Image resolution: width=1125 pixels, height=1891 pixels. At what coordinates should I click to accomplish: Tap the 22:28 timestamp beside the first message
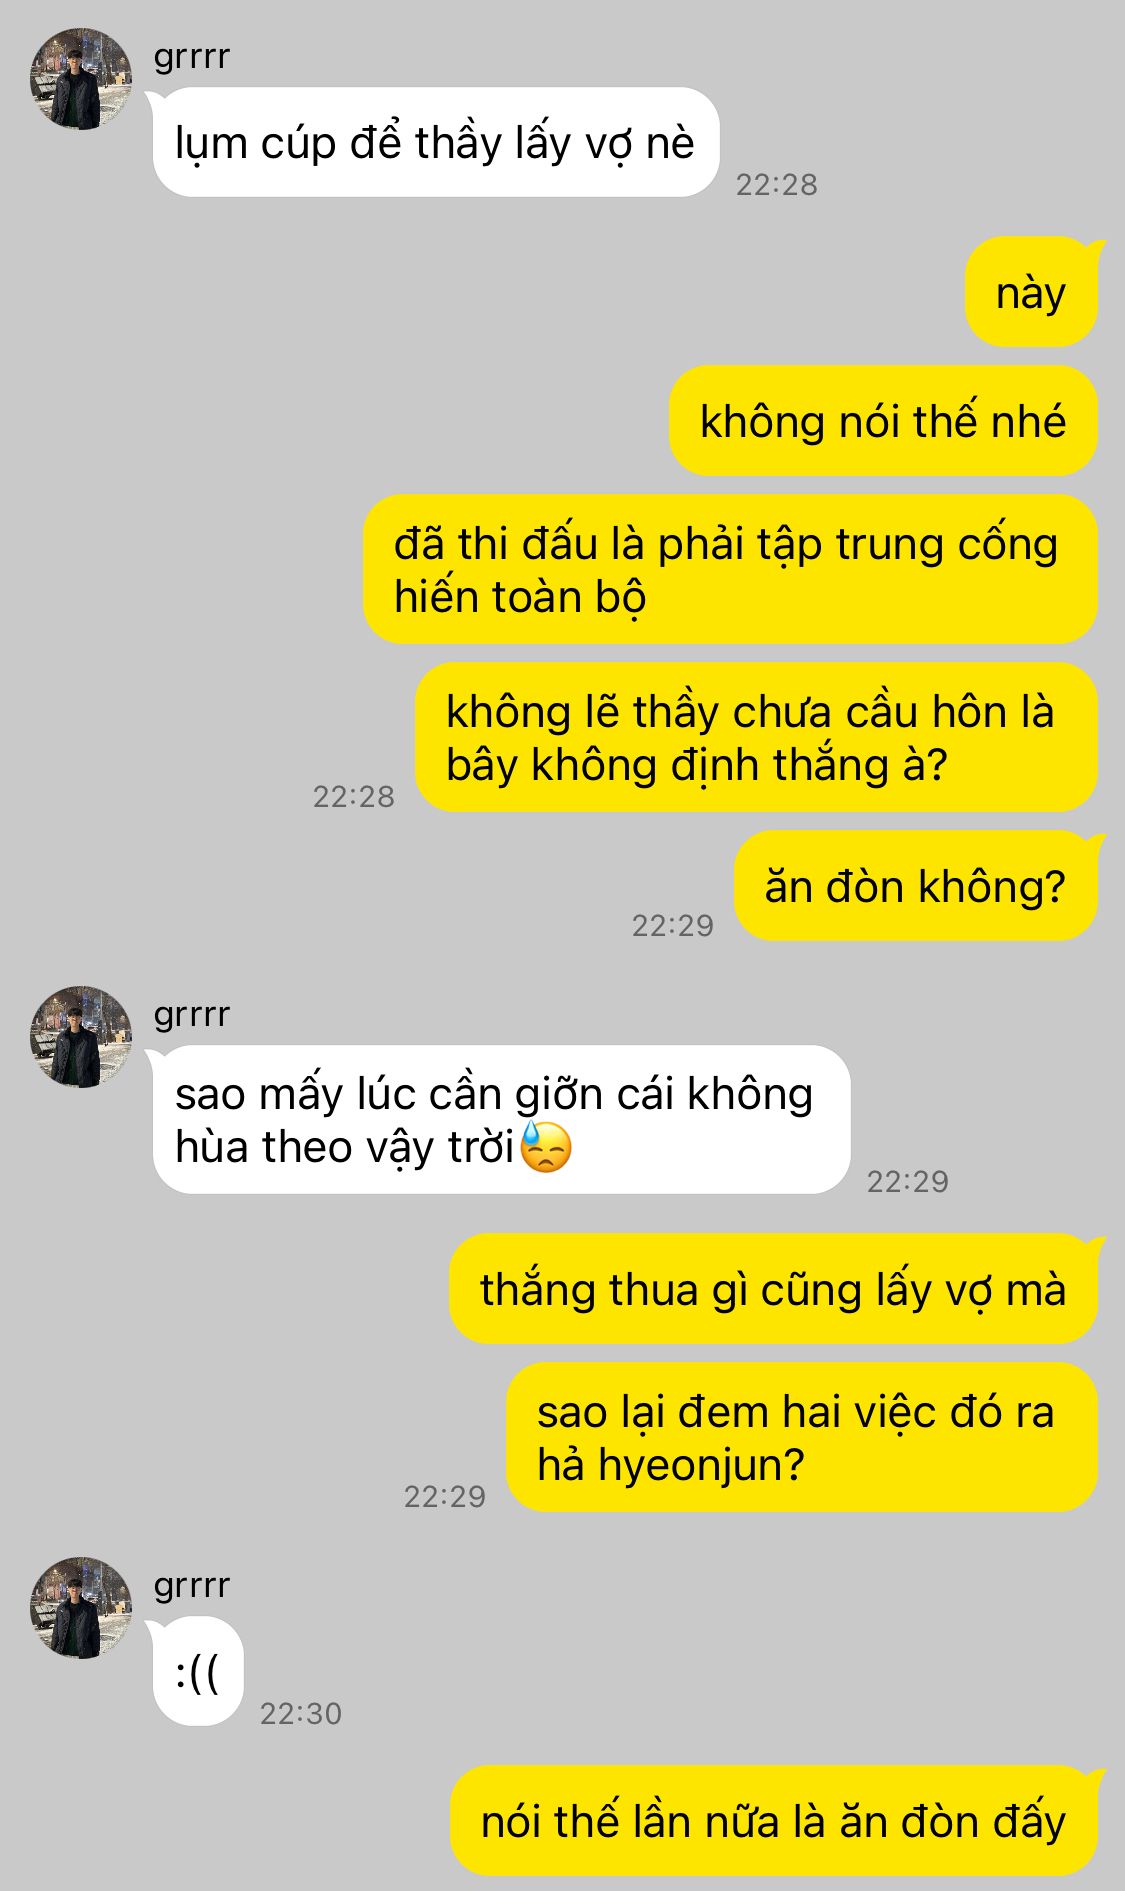tap(777, 184)
